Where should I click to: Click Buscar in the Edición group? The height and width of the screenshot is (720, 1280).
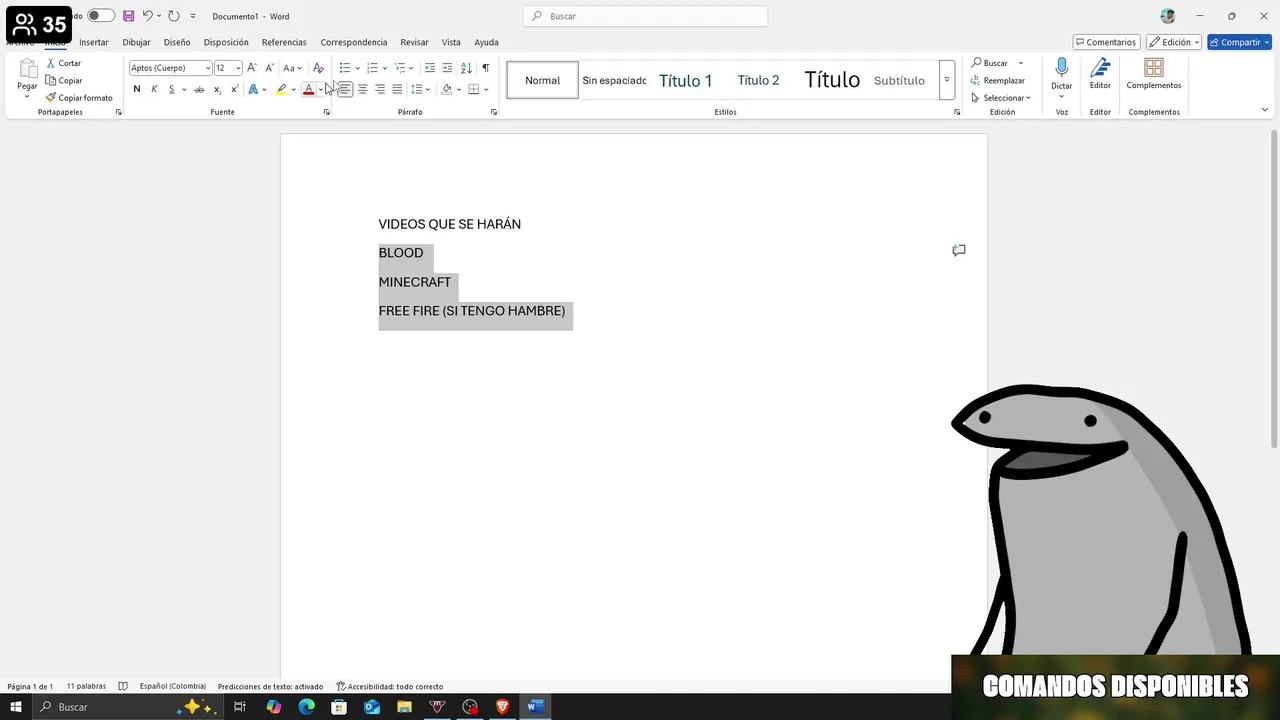(990, 63)
